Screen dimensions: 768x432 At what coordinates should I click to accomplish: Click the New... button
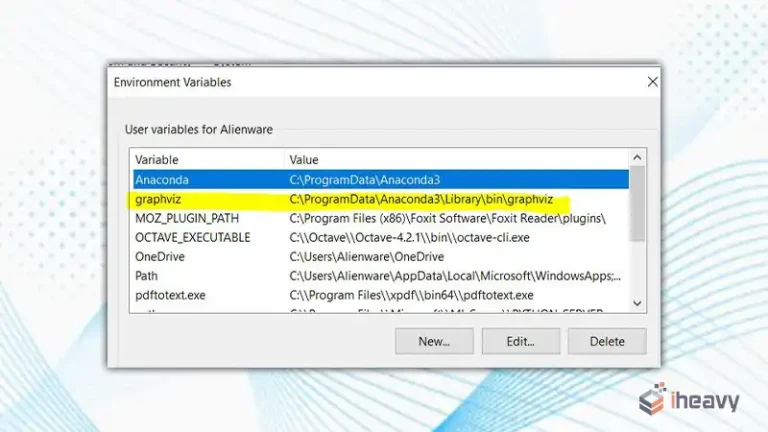[434, 341]
